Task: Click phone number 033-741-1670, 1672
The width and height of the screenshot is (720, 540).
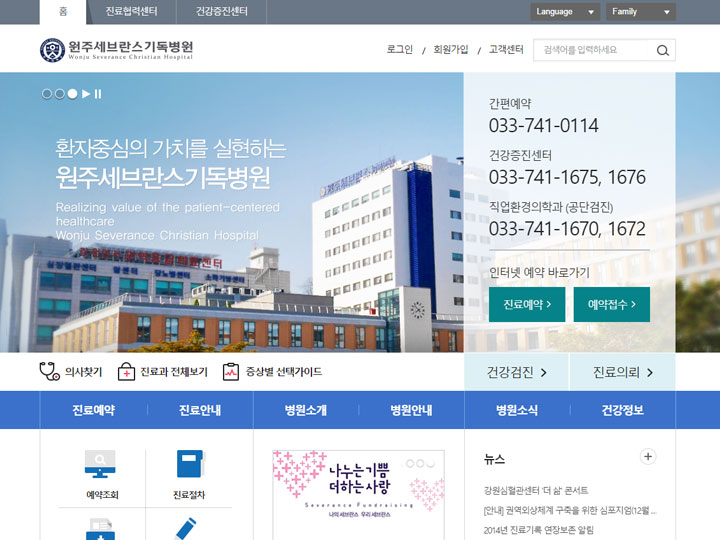Action: [567, 229]
